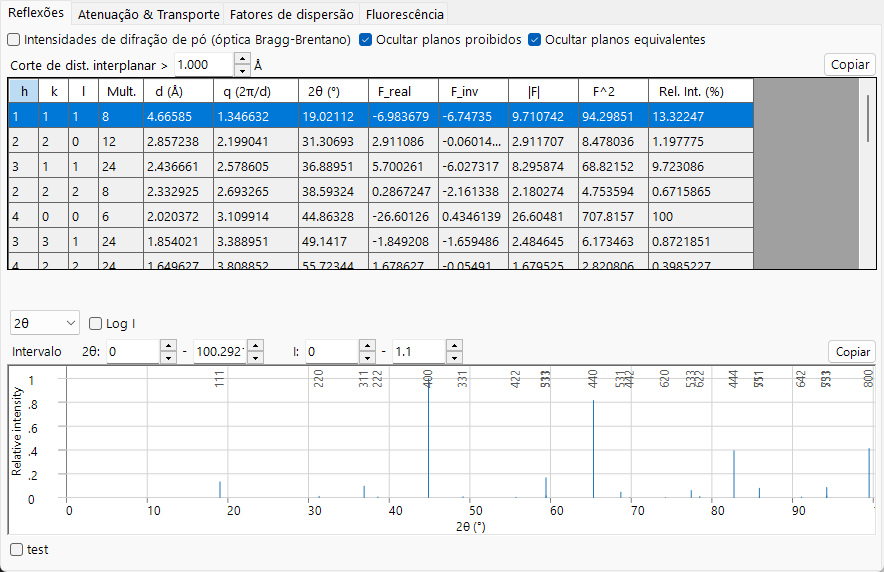884x572 pixels.
Task: Enable the Log I checkbox
Action: [x=95, y=323]
